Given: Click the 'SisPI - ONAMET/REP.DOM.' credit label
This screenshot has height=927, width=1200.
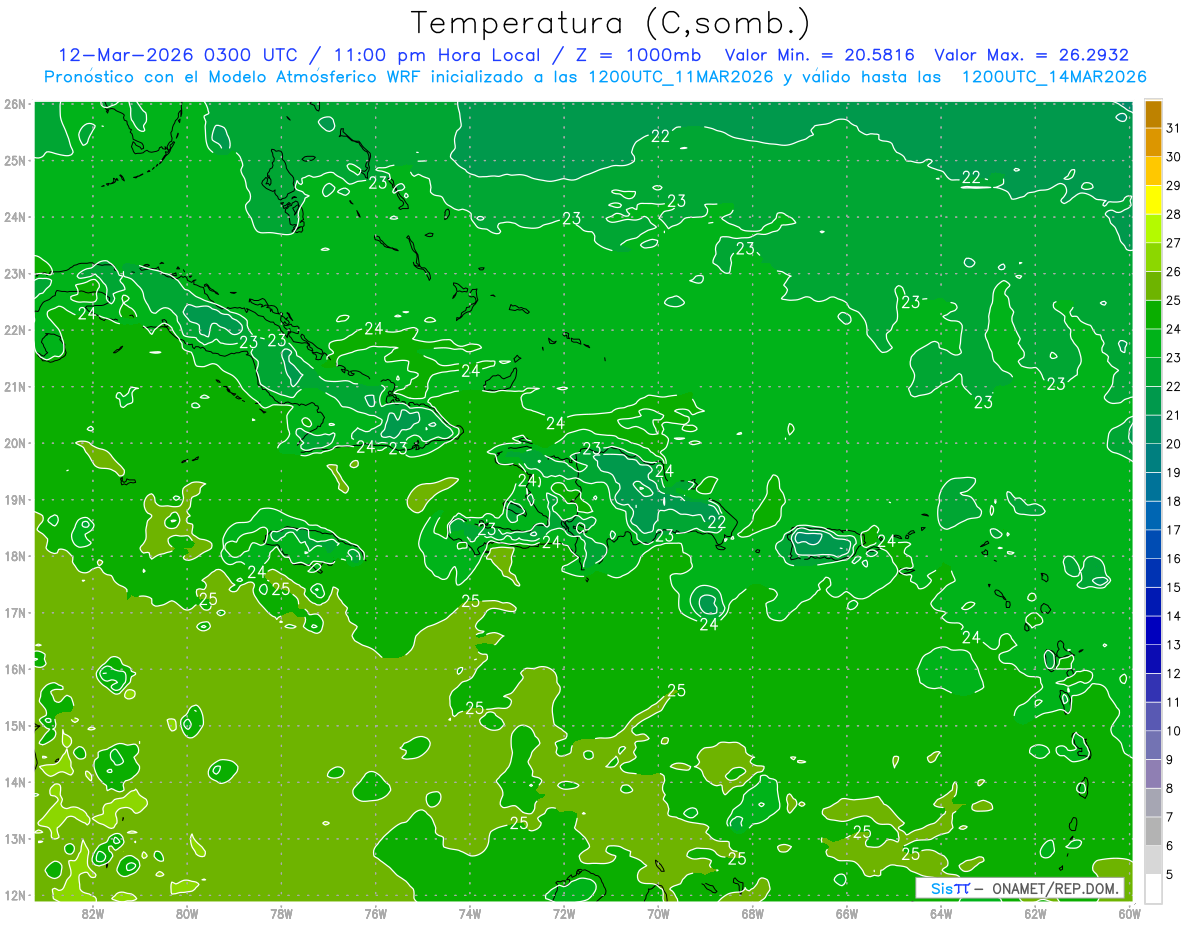Looking at the screenshot, I should click(1020, 888).
